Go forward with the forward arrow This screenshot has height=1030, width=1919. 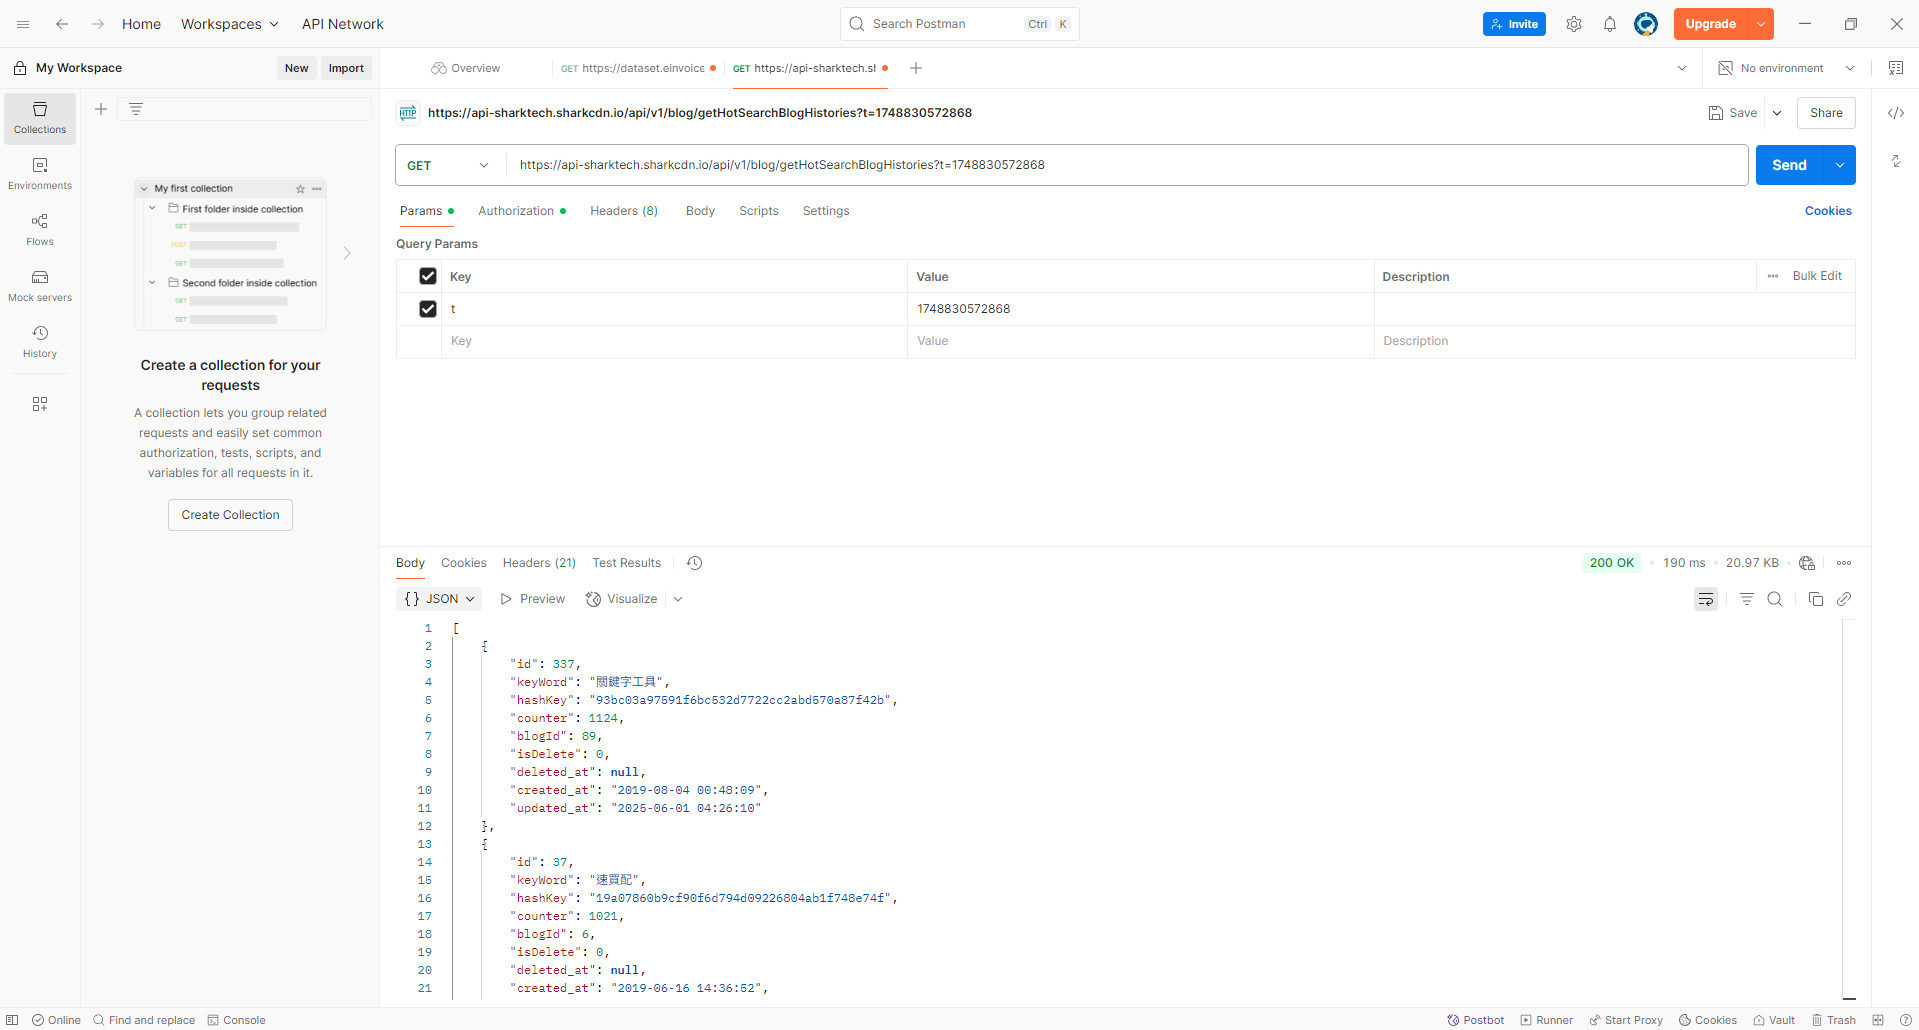(x=97, y=24)
